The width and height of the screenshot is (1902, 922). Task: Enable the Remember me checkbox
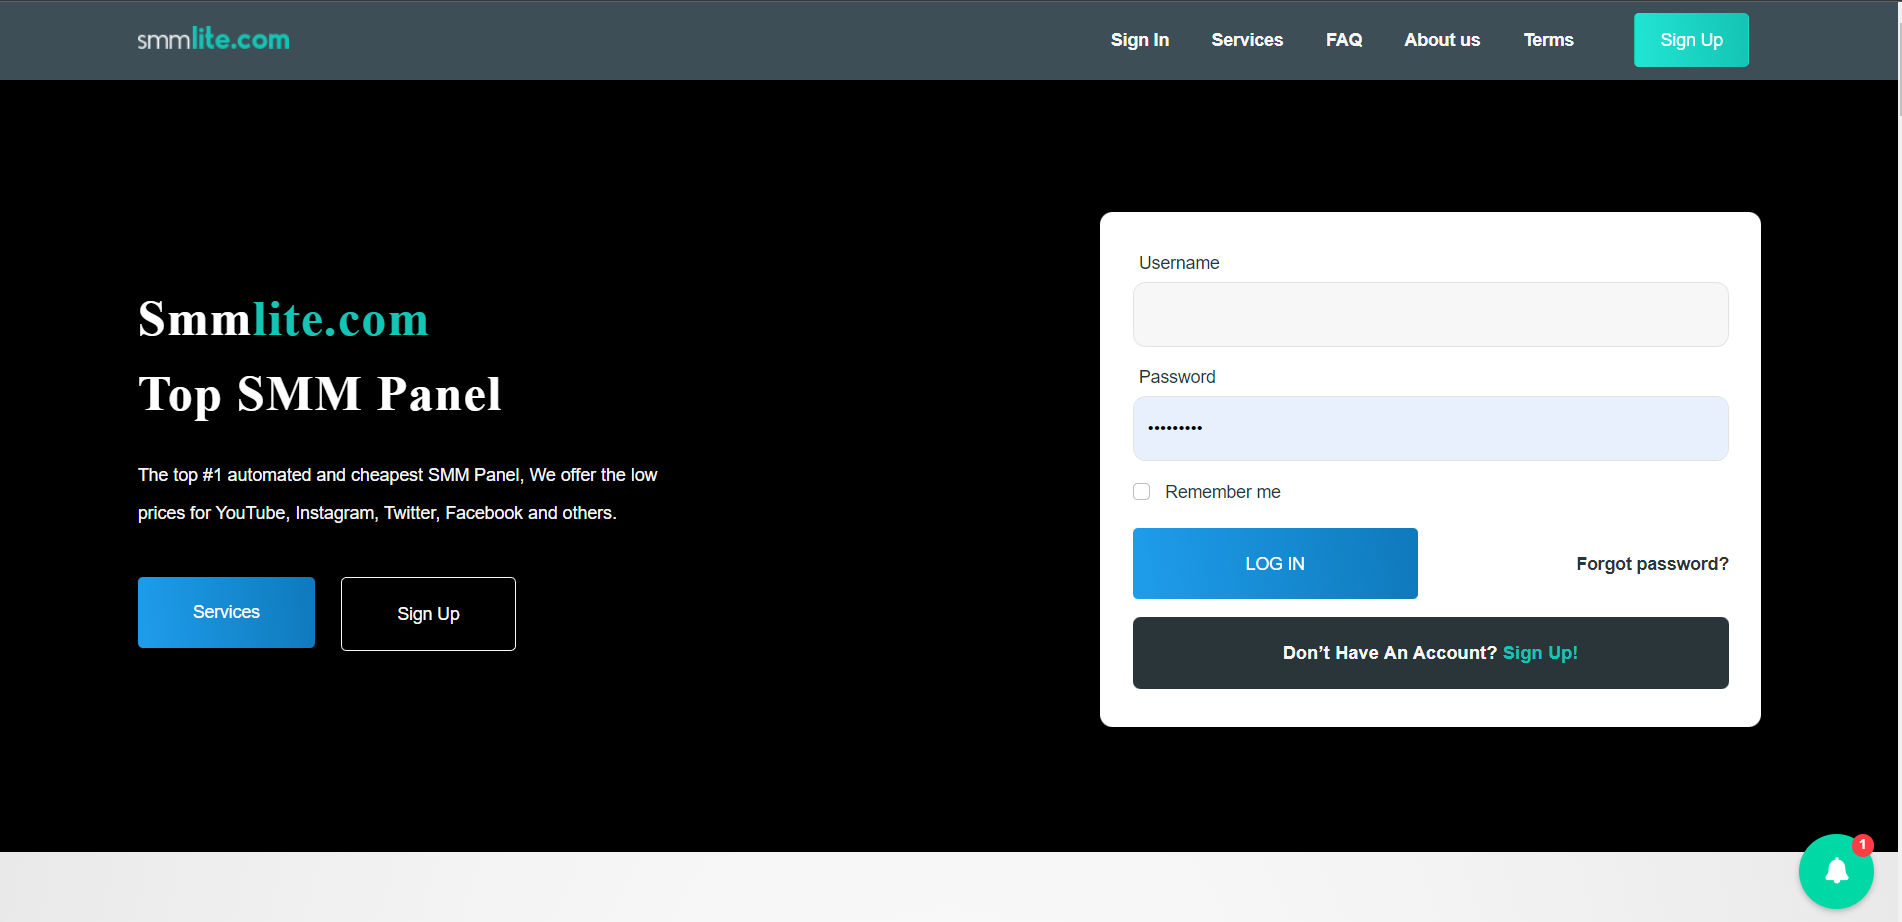click(x=1141, y=492)
